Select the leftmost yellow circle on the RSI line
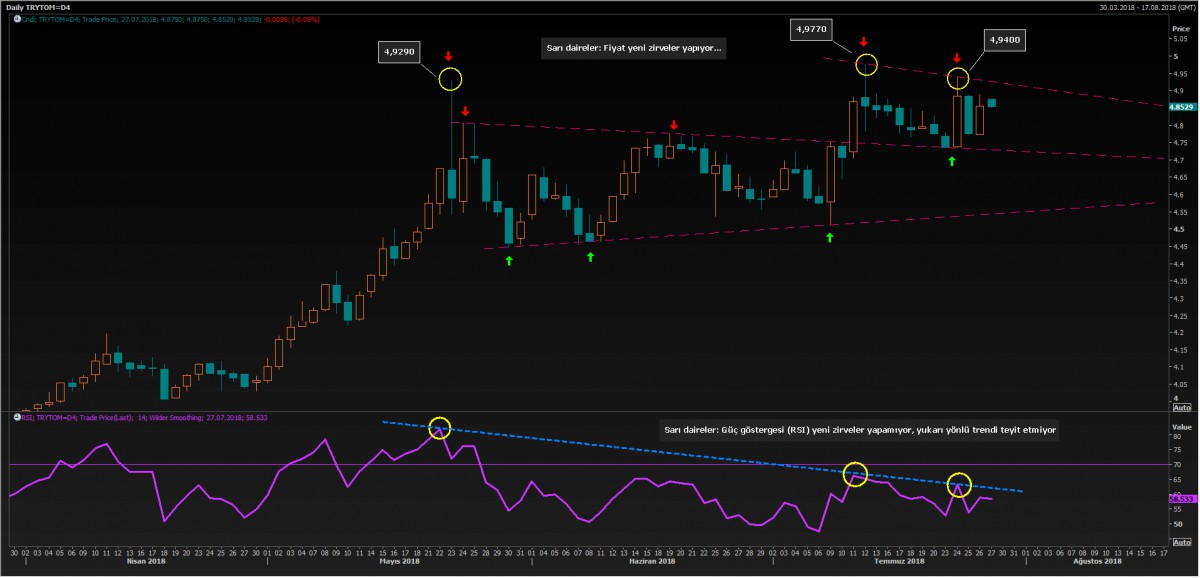 pos(440,429)
